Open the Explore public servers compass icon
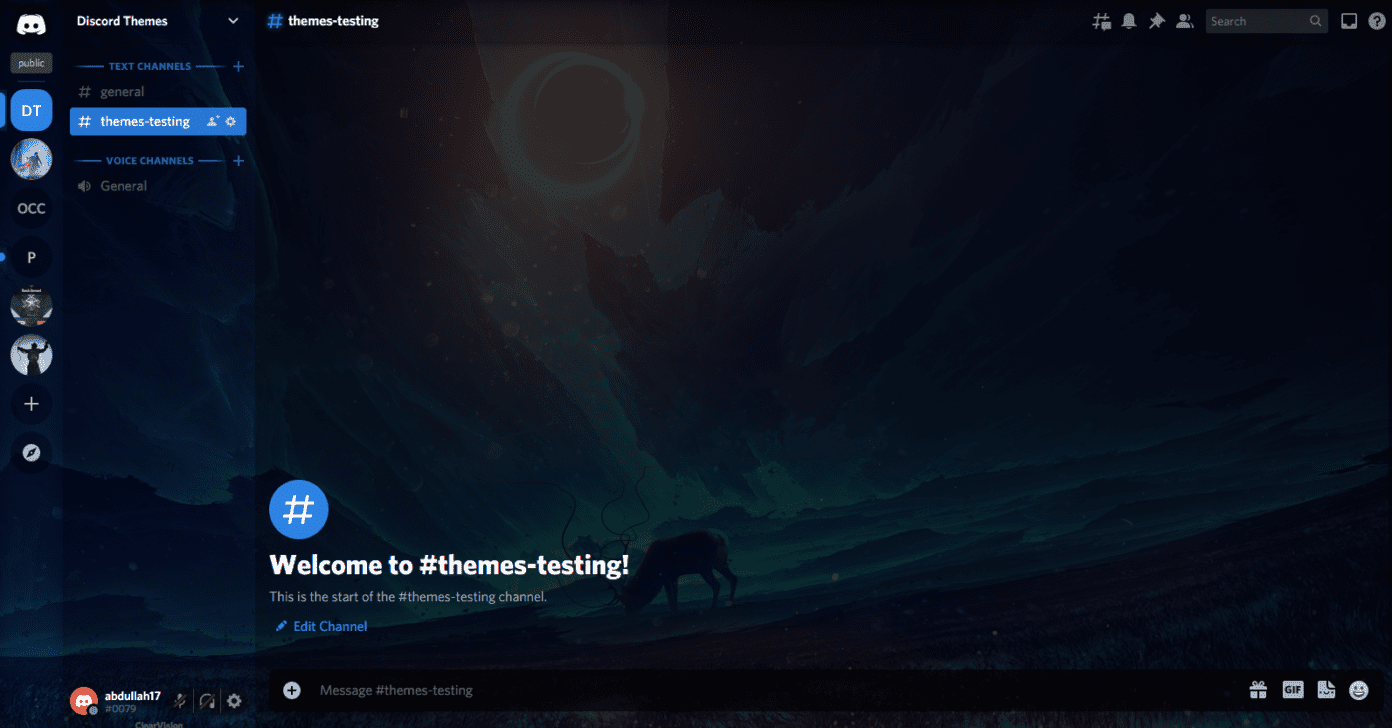 (x=31, y=452)
